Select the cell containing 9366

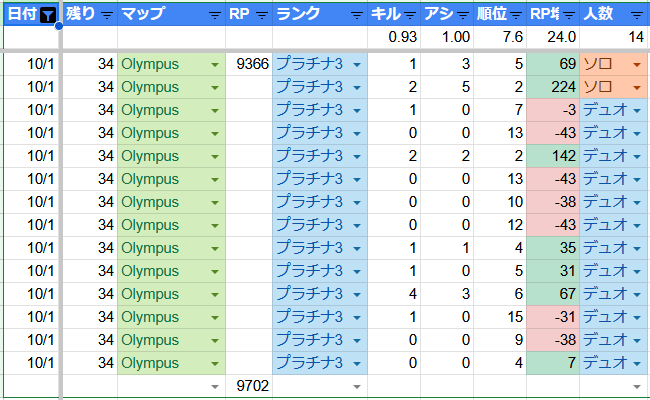point(248,64)
